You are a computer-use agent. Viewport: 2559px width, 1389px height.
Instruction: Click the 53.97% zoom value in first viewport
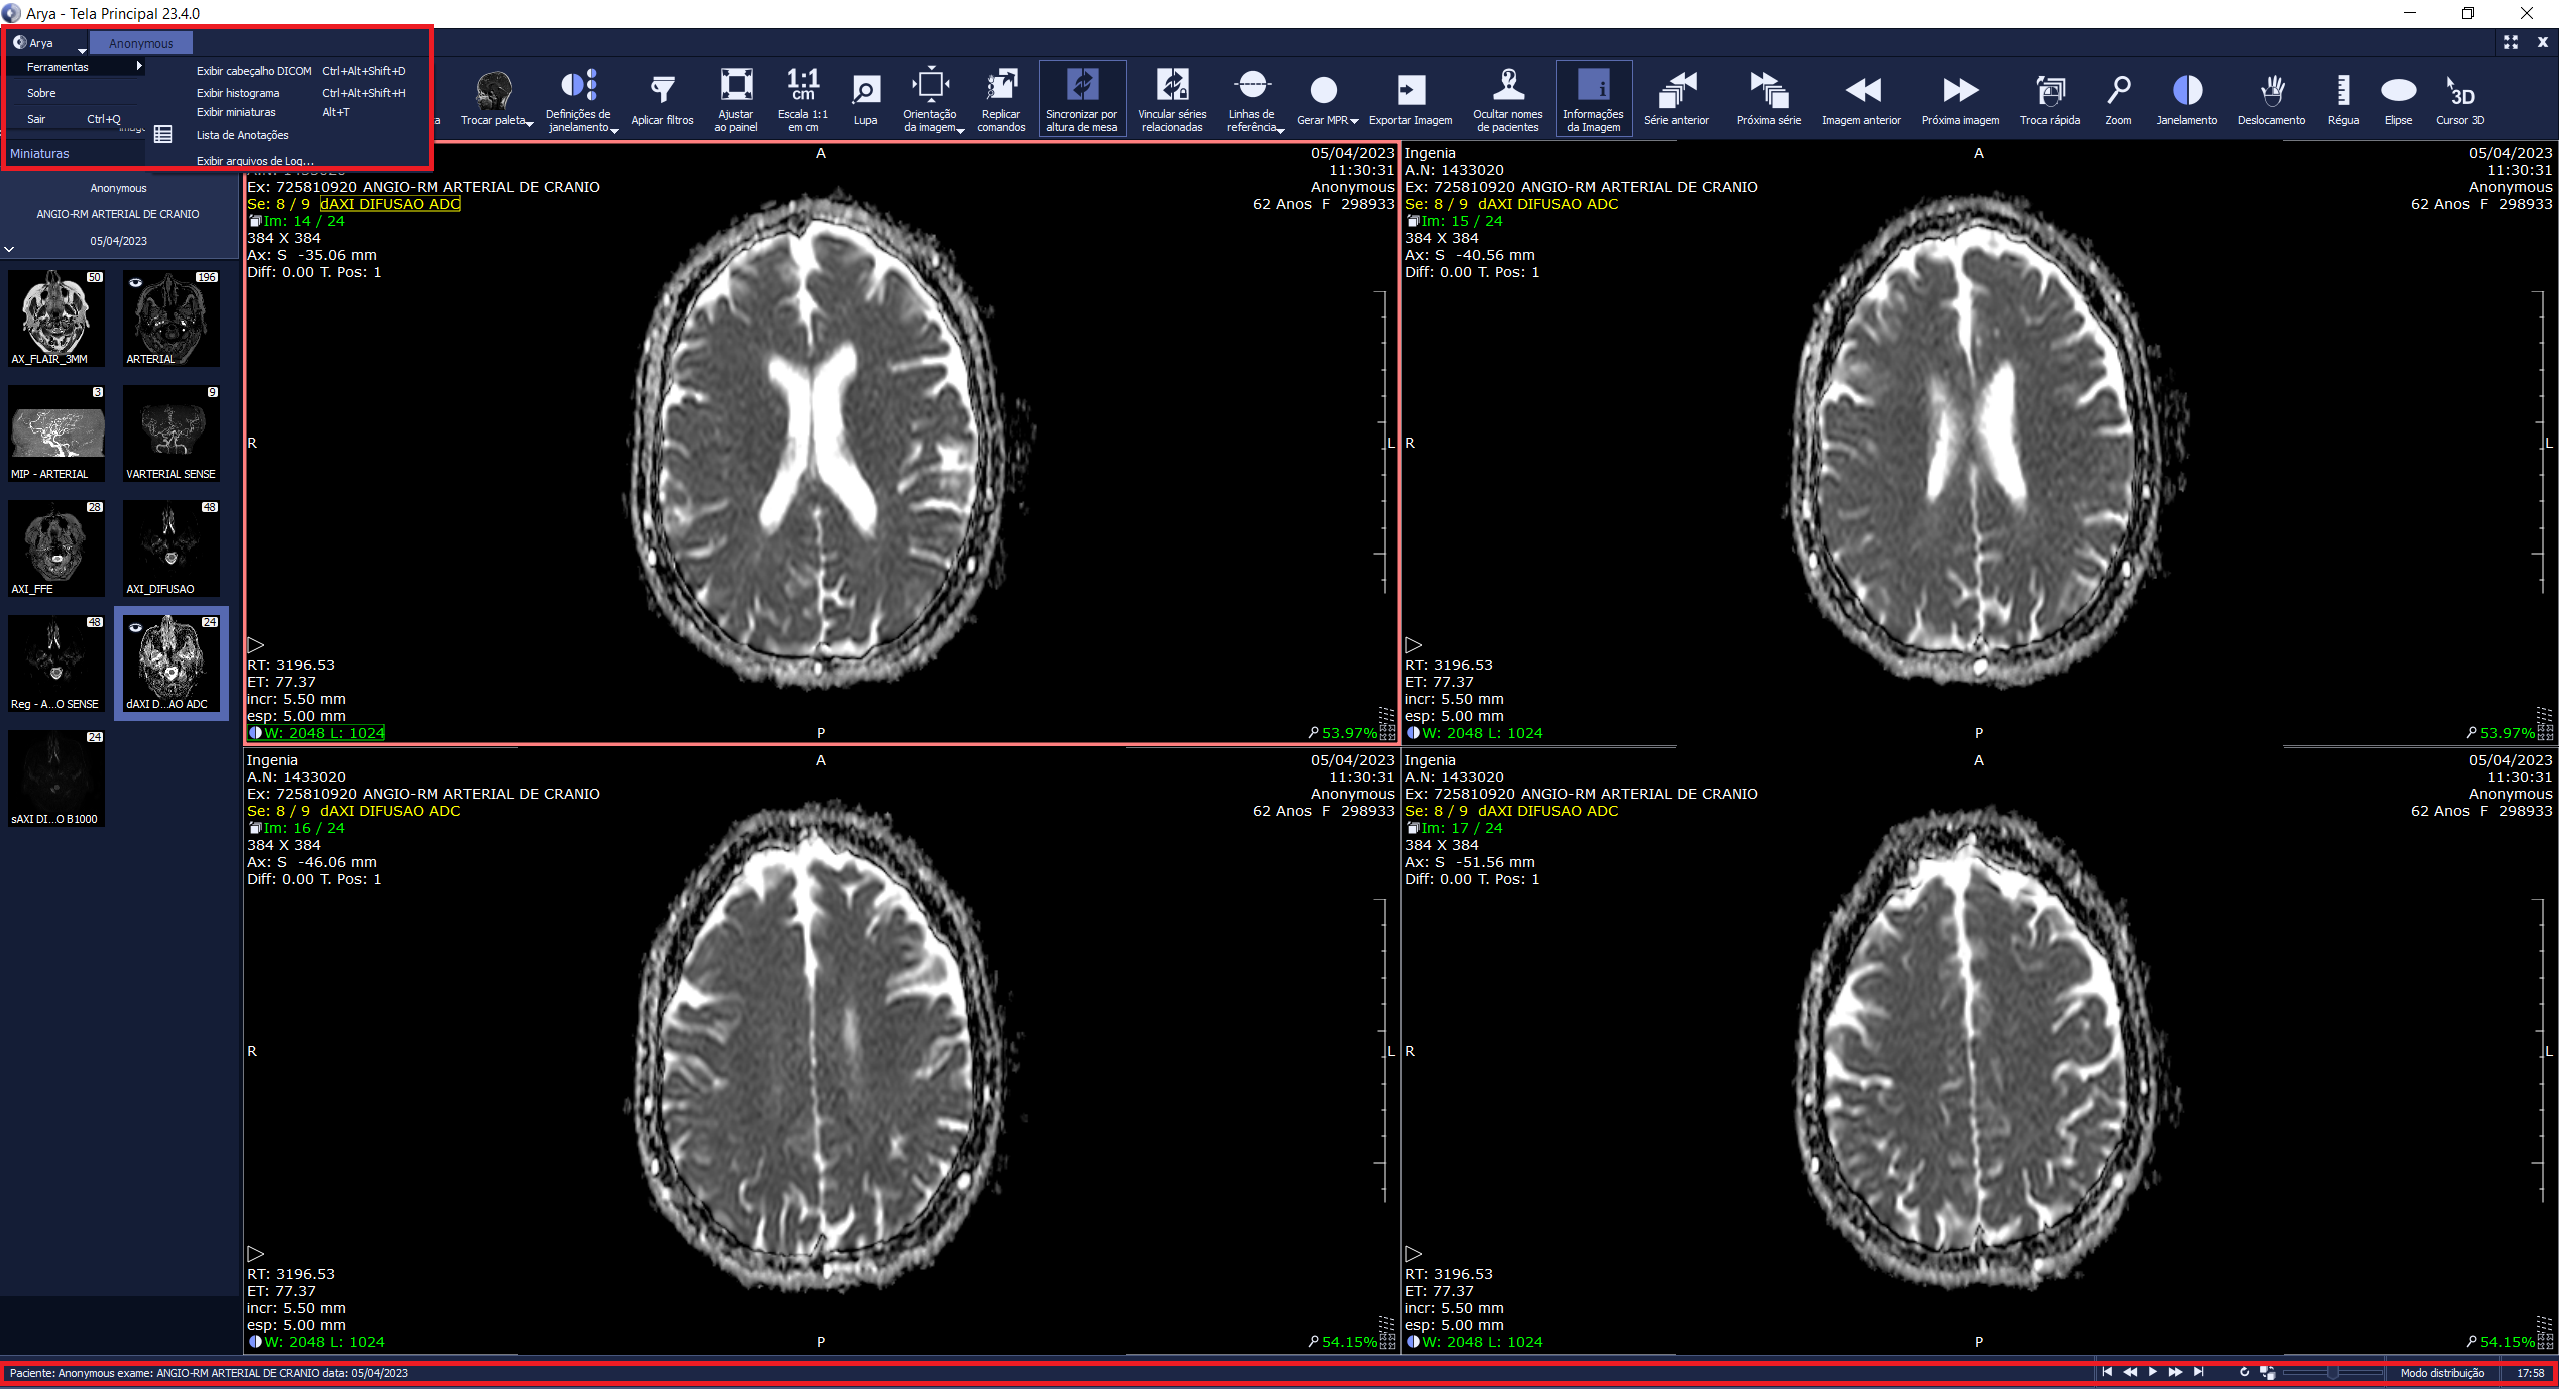[1349, 733]
